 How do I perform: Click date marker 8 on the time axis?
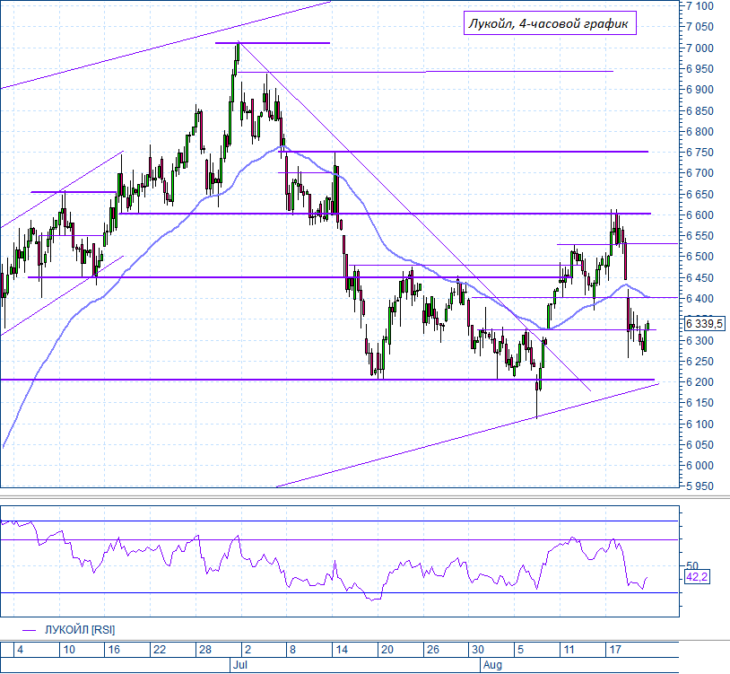point(292,649)
